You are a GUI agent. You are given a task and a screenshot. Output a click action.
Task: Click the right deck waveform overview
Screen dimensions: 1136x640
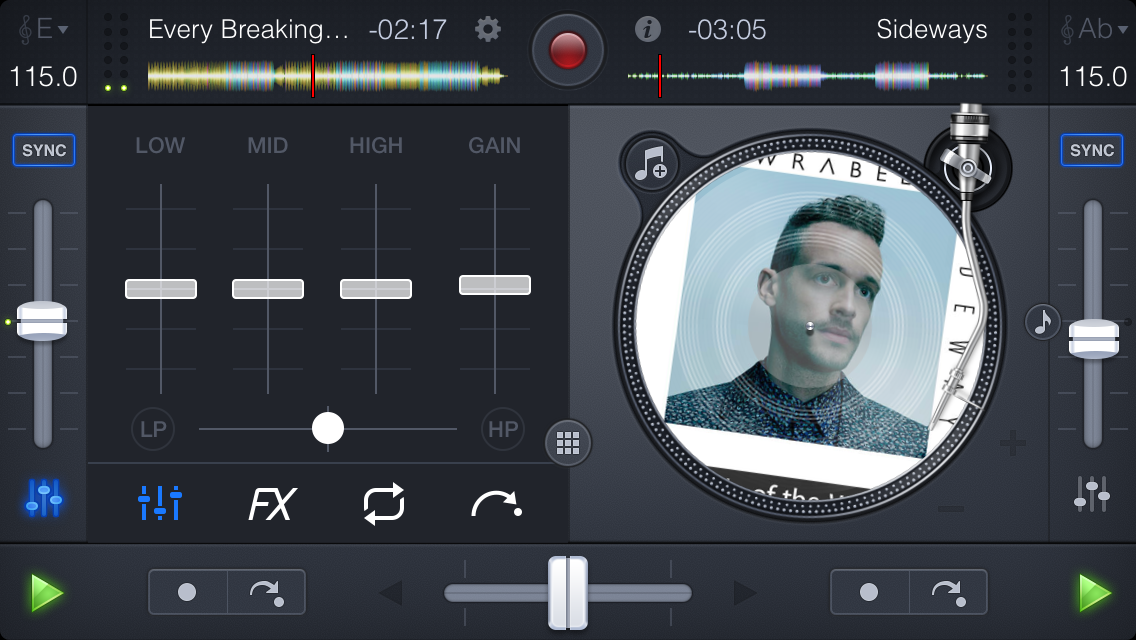[x=807, y=75]
